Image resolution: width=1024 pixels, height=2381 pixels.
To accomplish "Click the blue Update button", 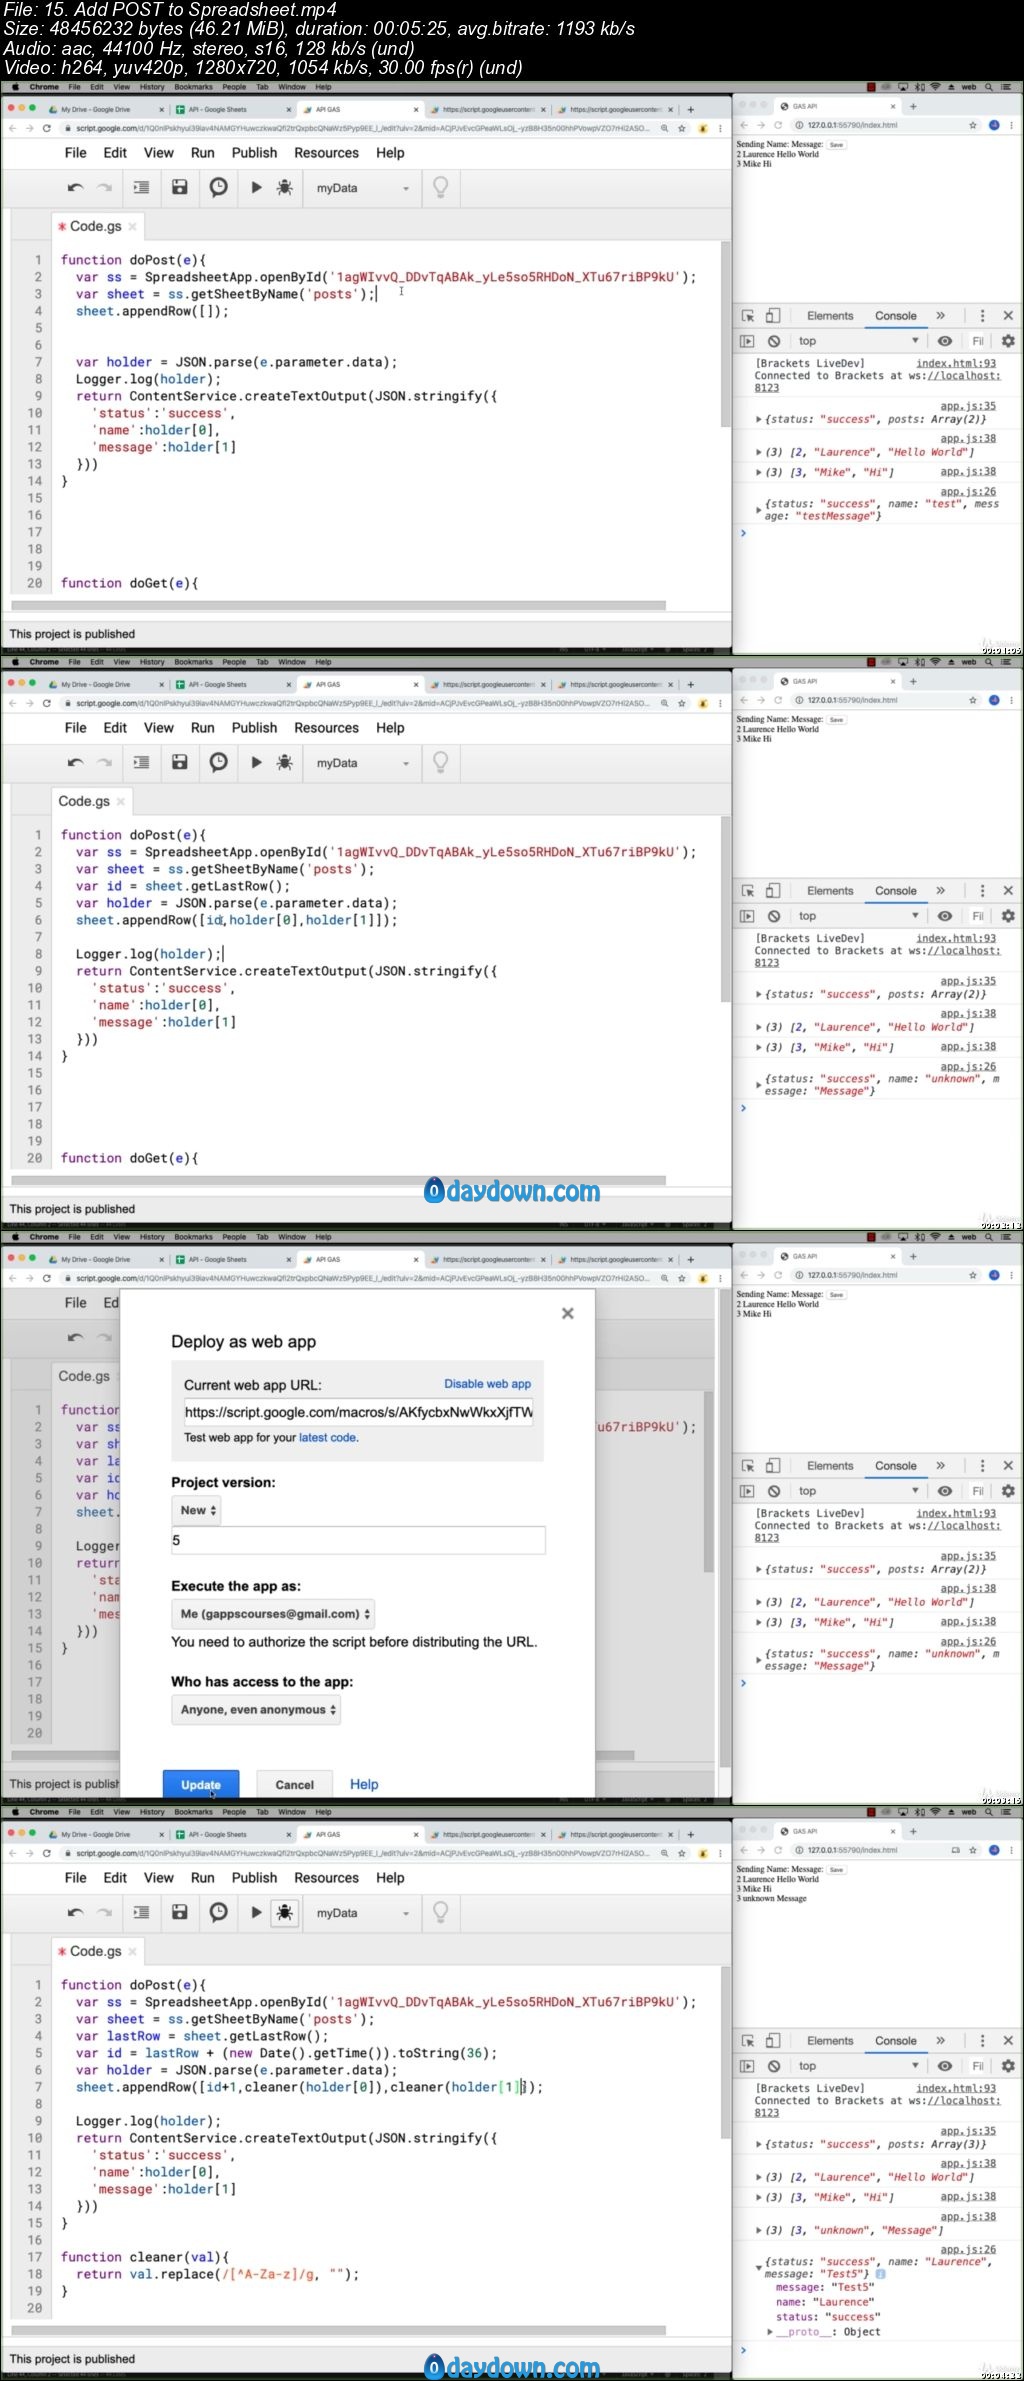I will coord(201,1784).
